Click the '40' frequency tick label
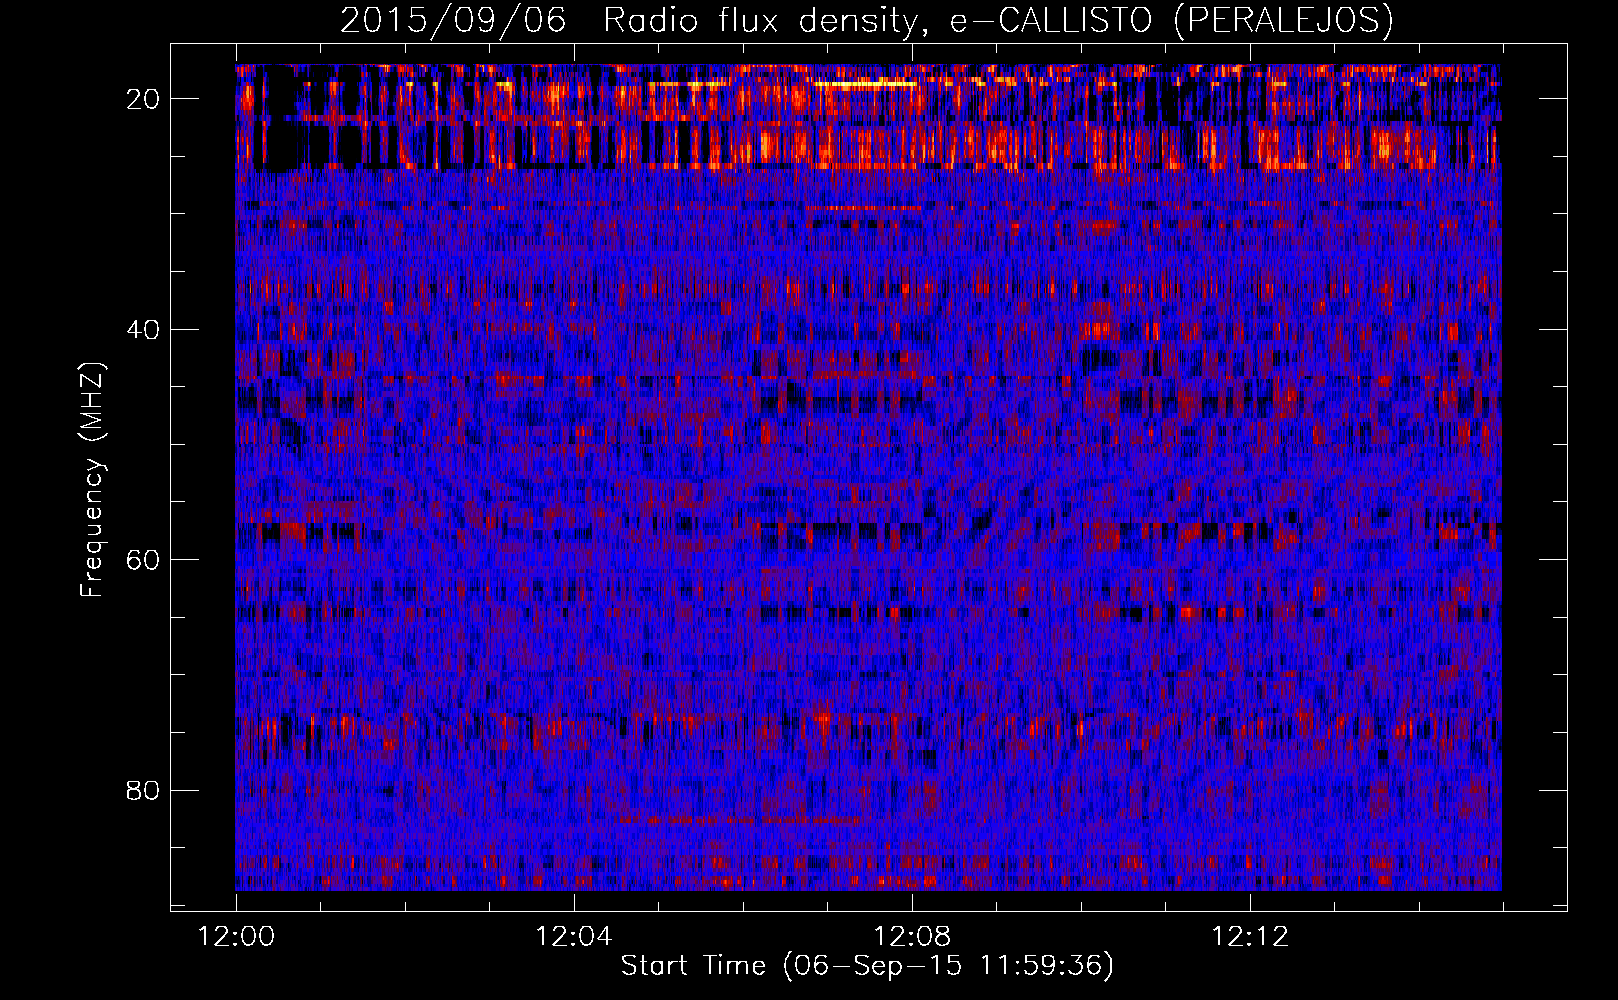The image size is (1618, 1000). tap(144, 330)
